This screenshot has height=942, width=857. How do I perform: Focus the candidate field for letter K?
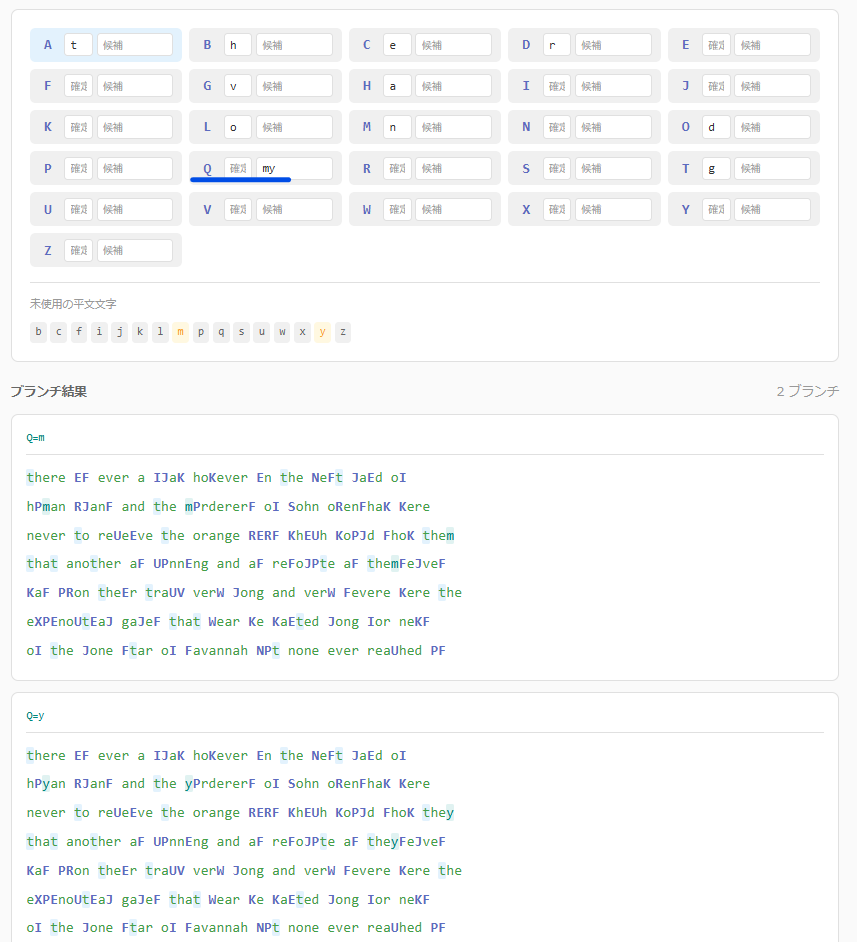click(x=135, y=127)
